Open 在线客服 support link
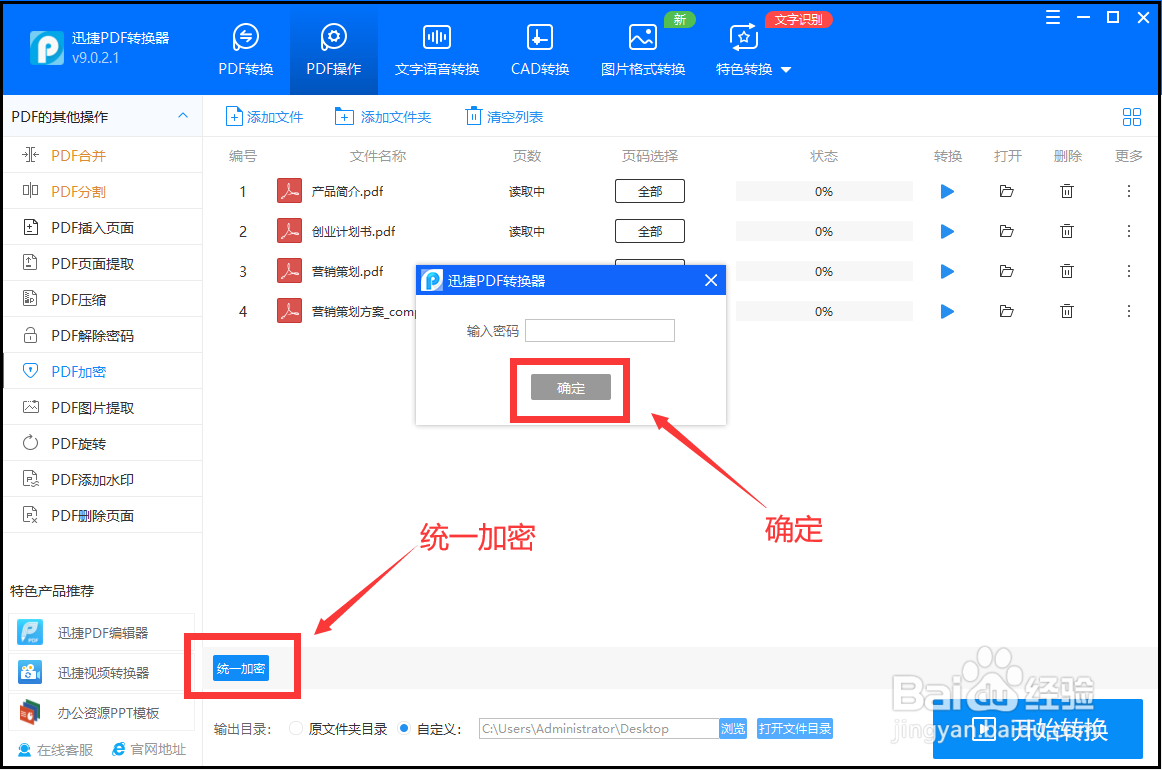The height and width of the screenshot is (770, 1162). [56, 750]
